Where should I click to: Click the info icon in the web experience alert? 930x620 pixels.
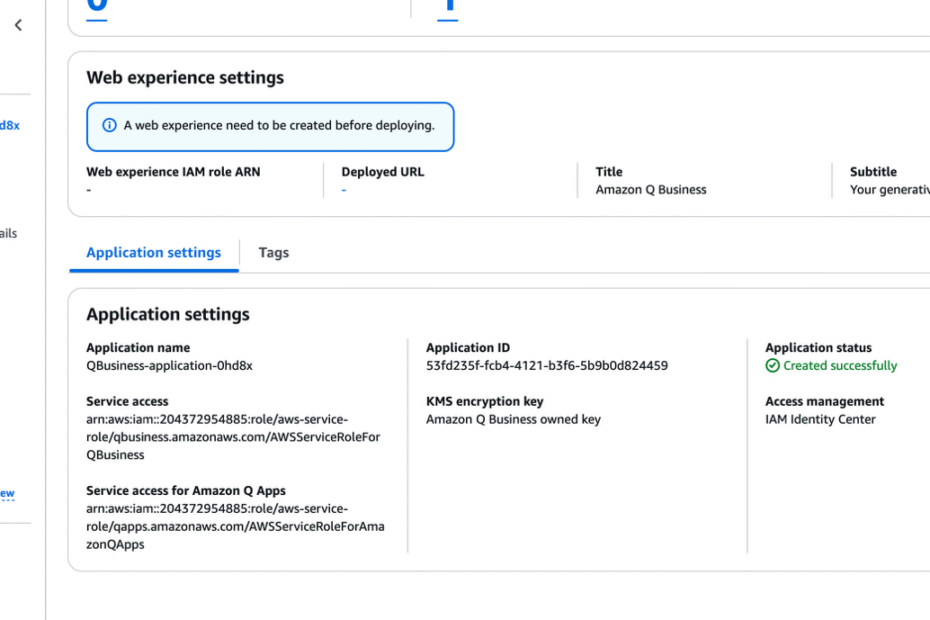point(109,125)
